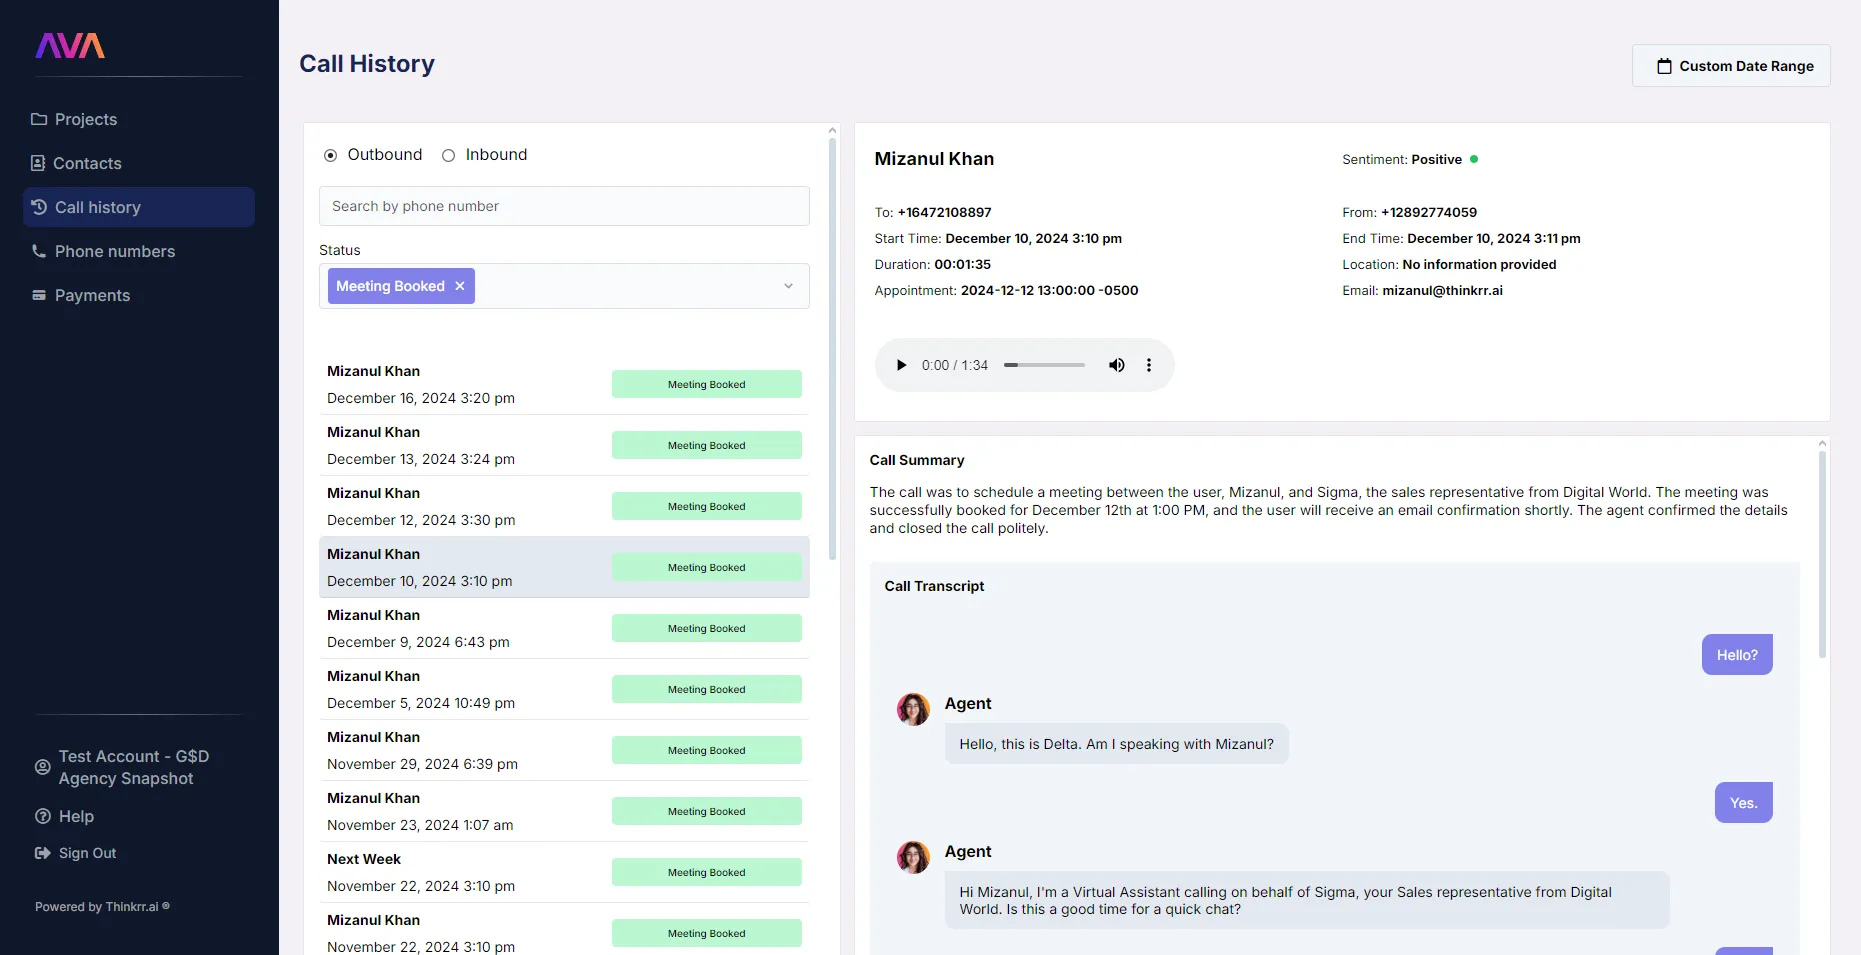Viewport: 1861px width, 955px height.
Task: Open the Contacts page
Action: 87,163
